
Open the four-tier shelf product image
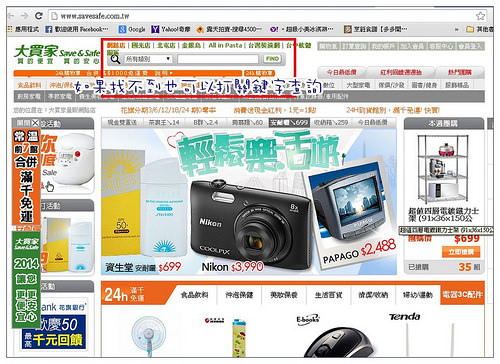click(x=444, y=169)
